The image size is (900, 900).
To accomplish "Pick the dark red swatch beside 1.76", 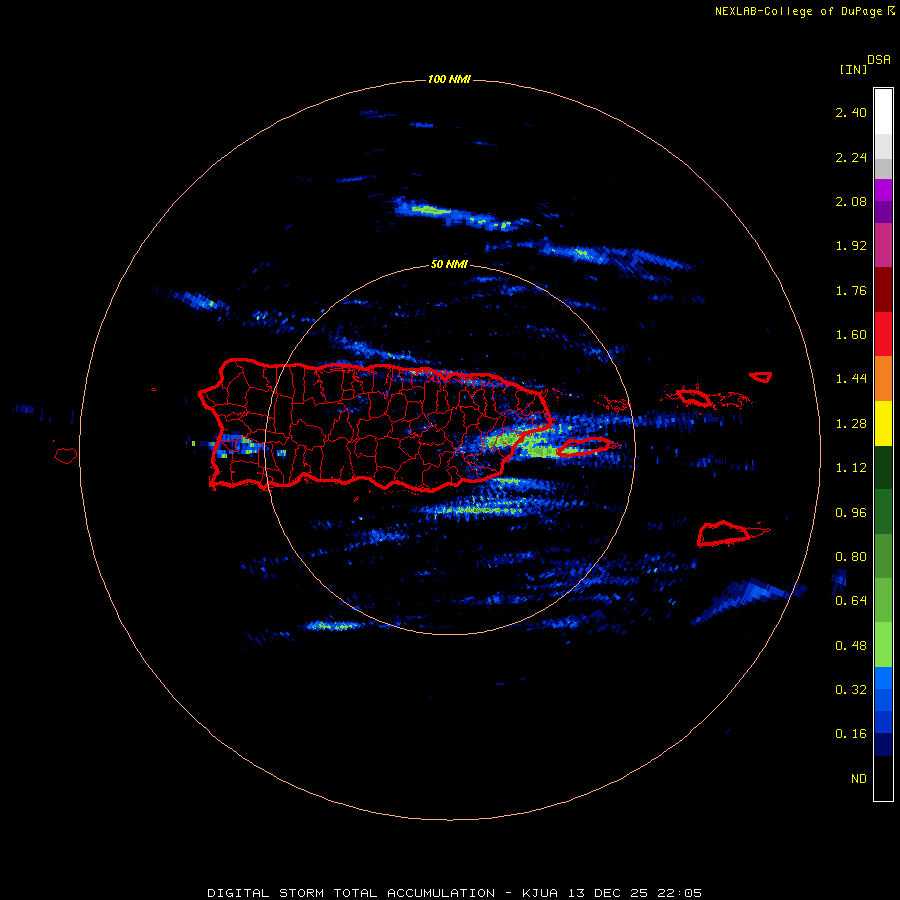I will pyautogui.click(x=883, y=290).
